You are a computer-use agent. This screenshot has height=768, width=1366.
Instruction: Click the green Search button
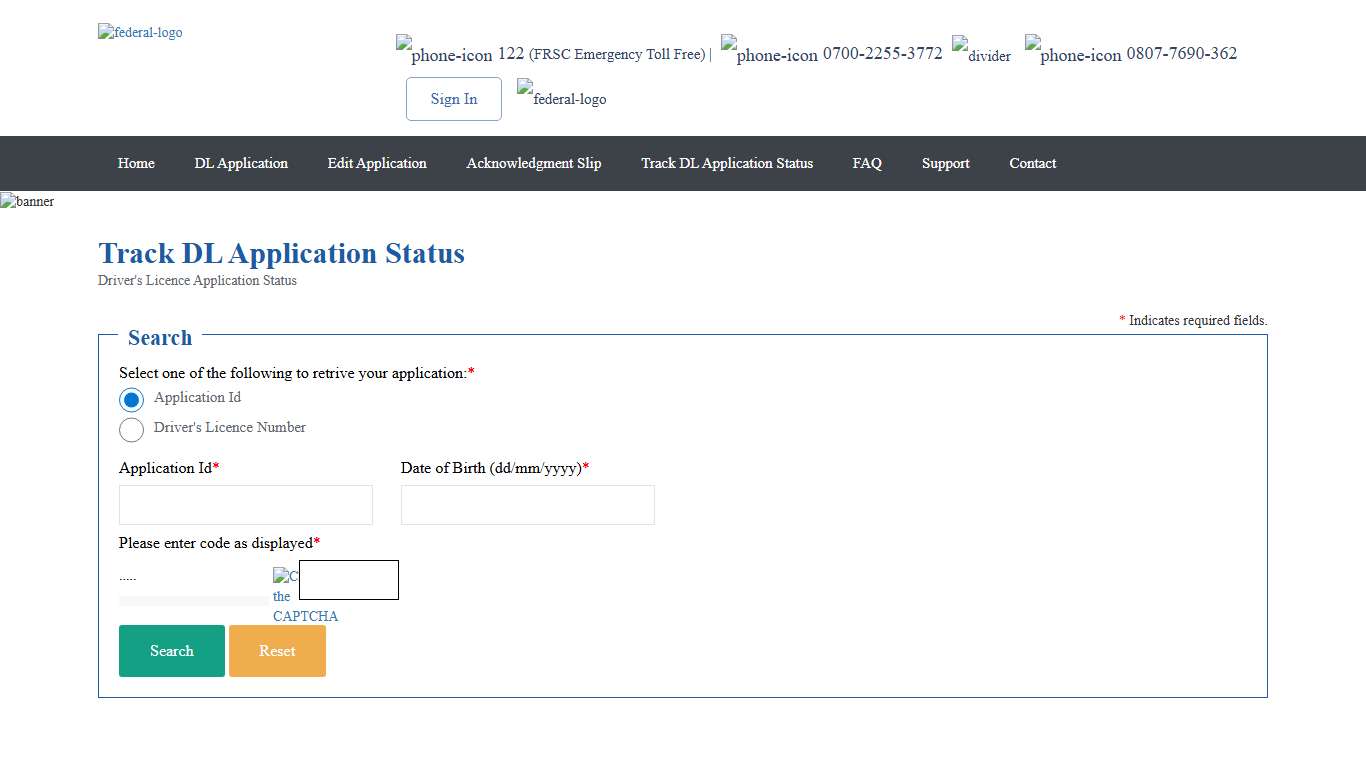(172, 651)
